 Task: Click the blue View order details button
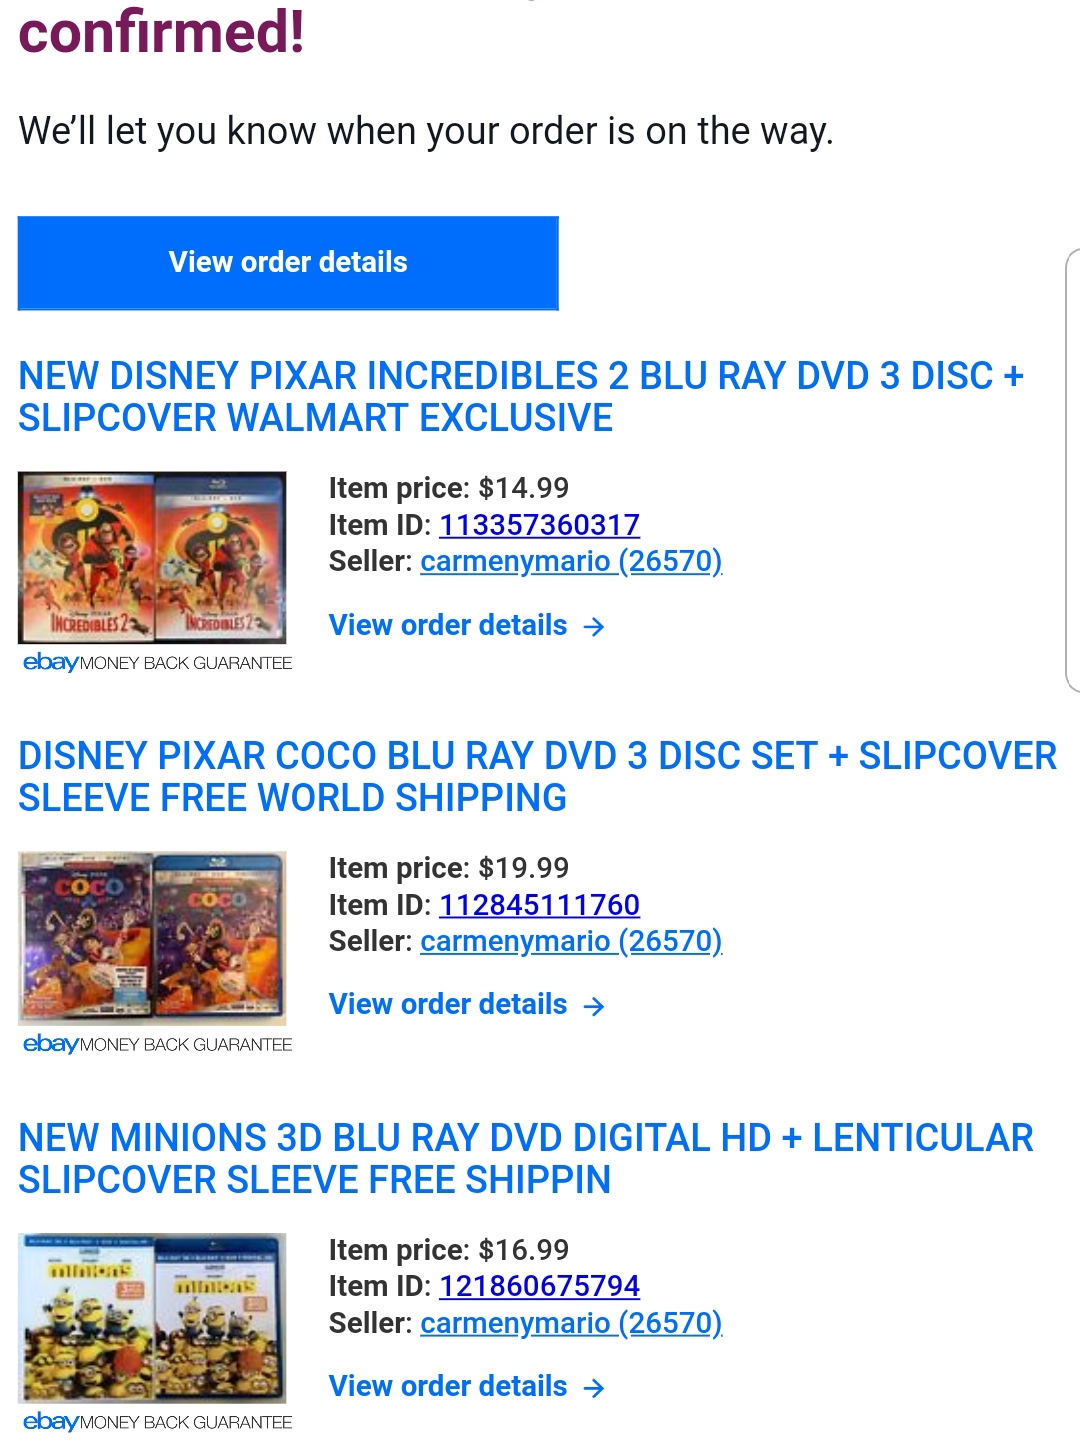pyautogui.click(x=288, y=263)
